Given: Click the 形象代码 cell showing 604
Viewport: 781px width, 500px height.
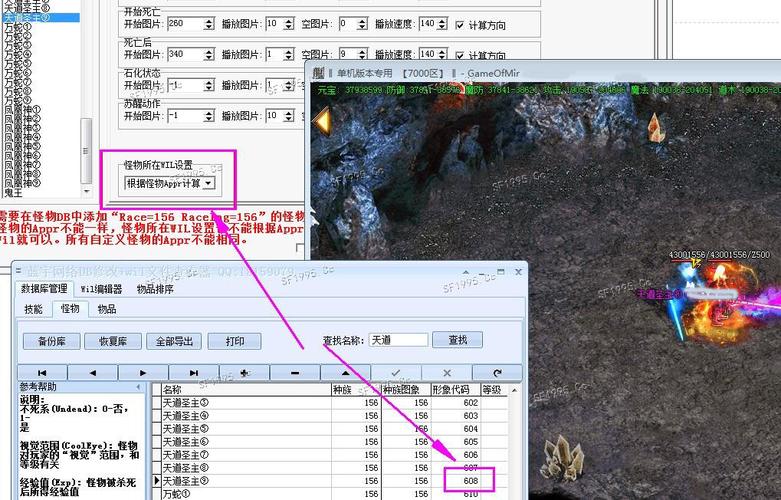Looking at the screenshot, I should point(455,429).
